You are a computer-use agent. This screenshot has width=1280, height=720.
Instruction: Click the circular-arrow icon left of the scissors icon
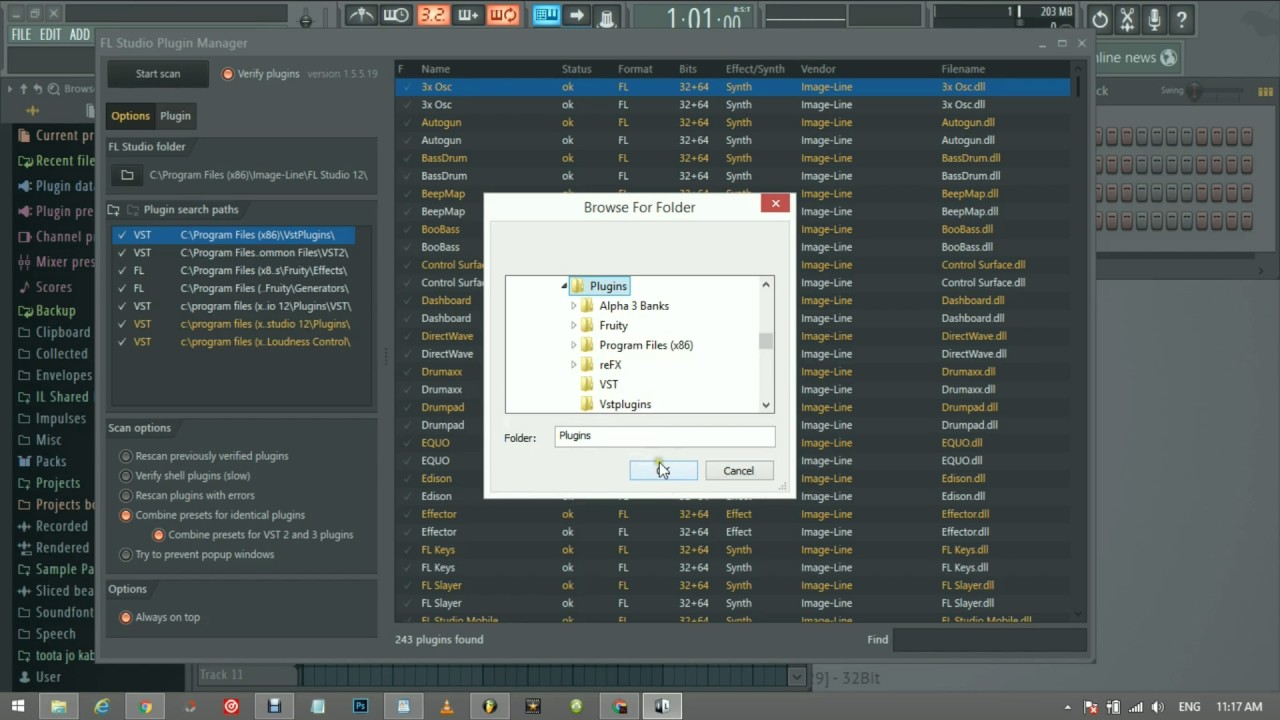[1100, 19]
